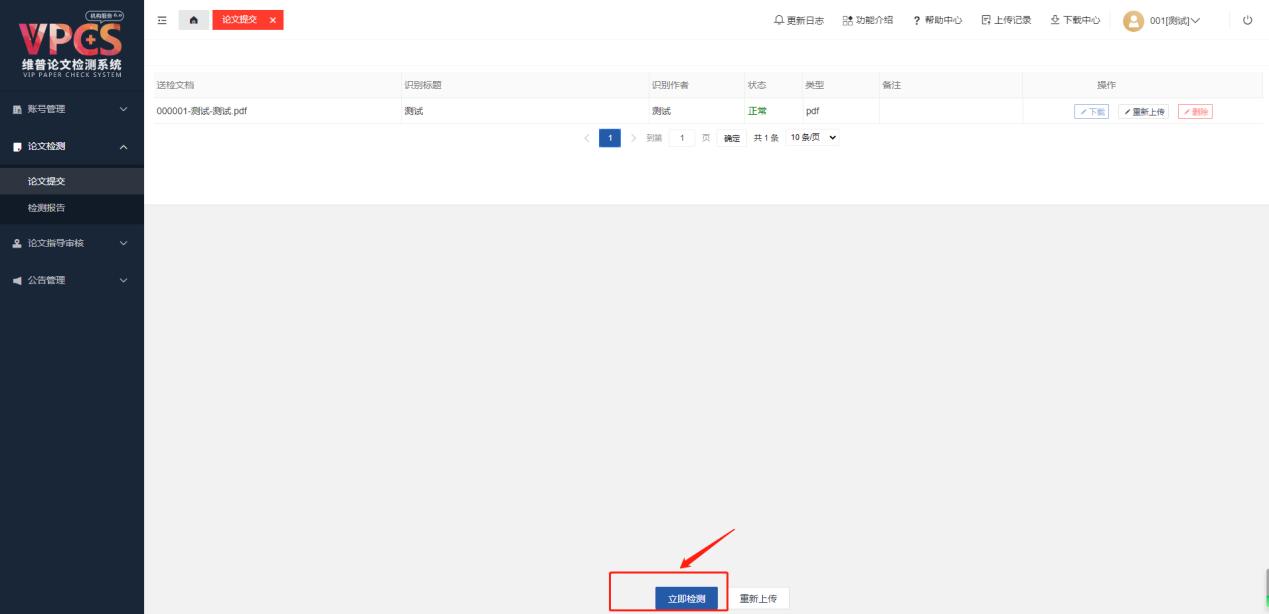Click the power logout icon
The width and height of the screenshot is (1269, 614).
point(1247,20)
